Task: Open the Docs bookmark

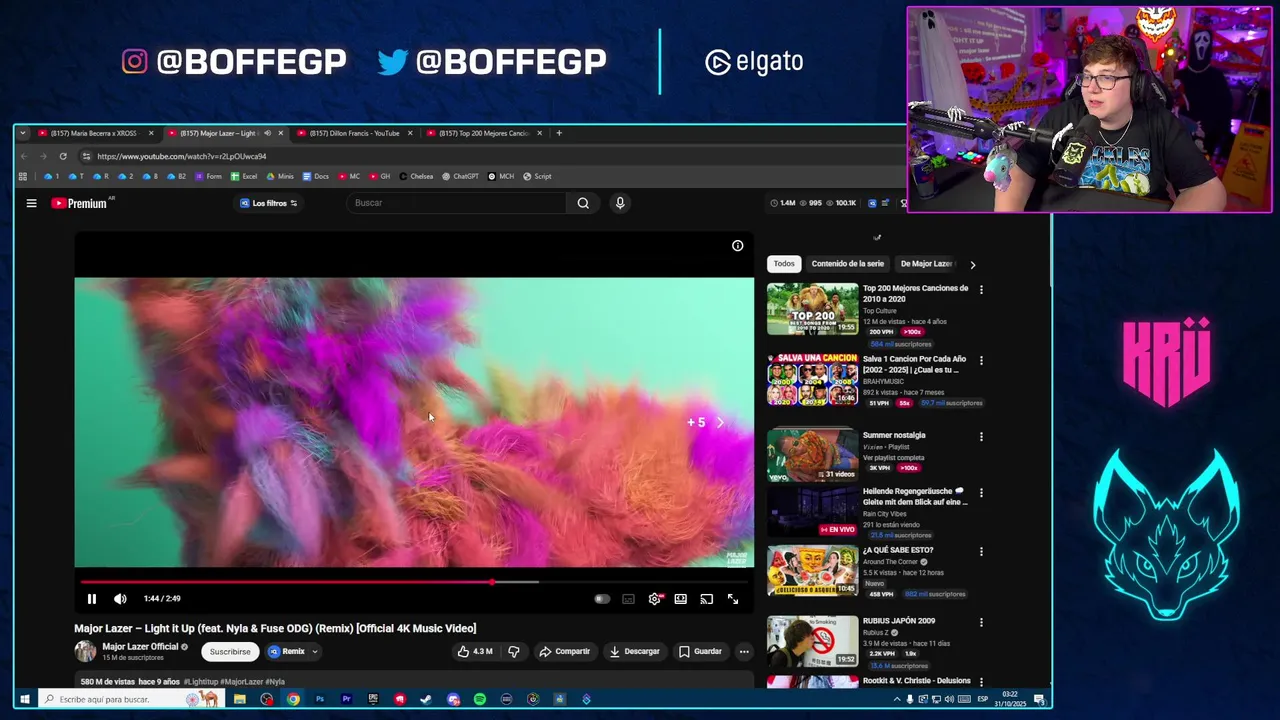Action: (x=315, y=176)
